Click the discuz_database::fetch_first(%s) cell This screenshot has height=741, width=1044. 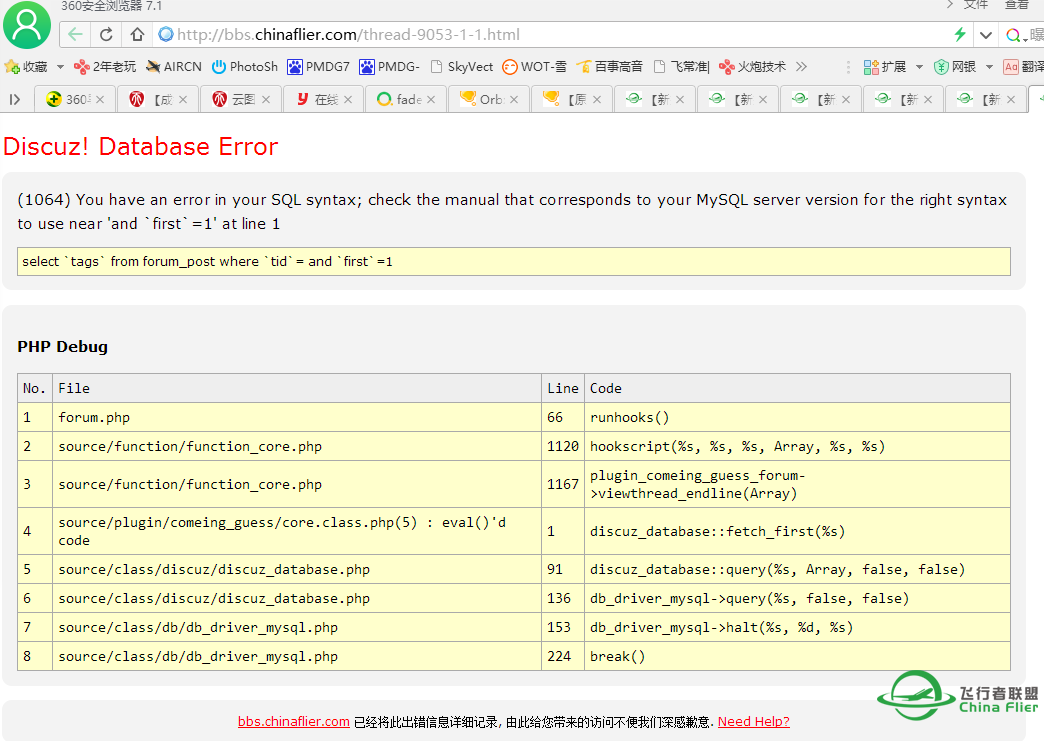pos(798,531)
